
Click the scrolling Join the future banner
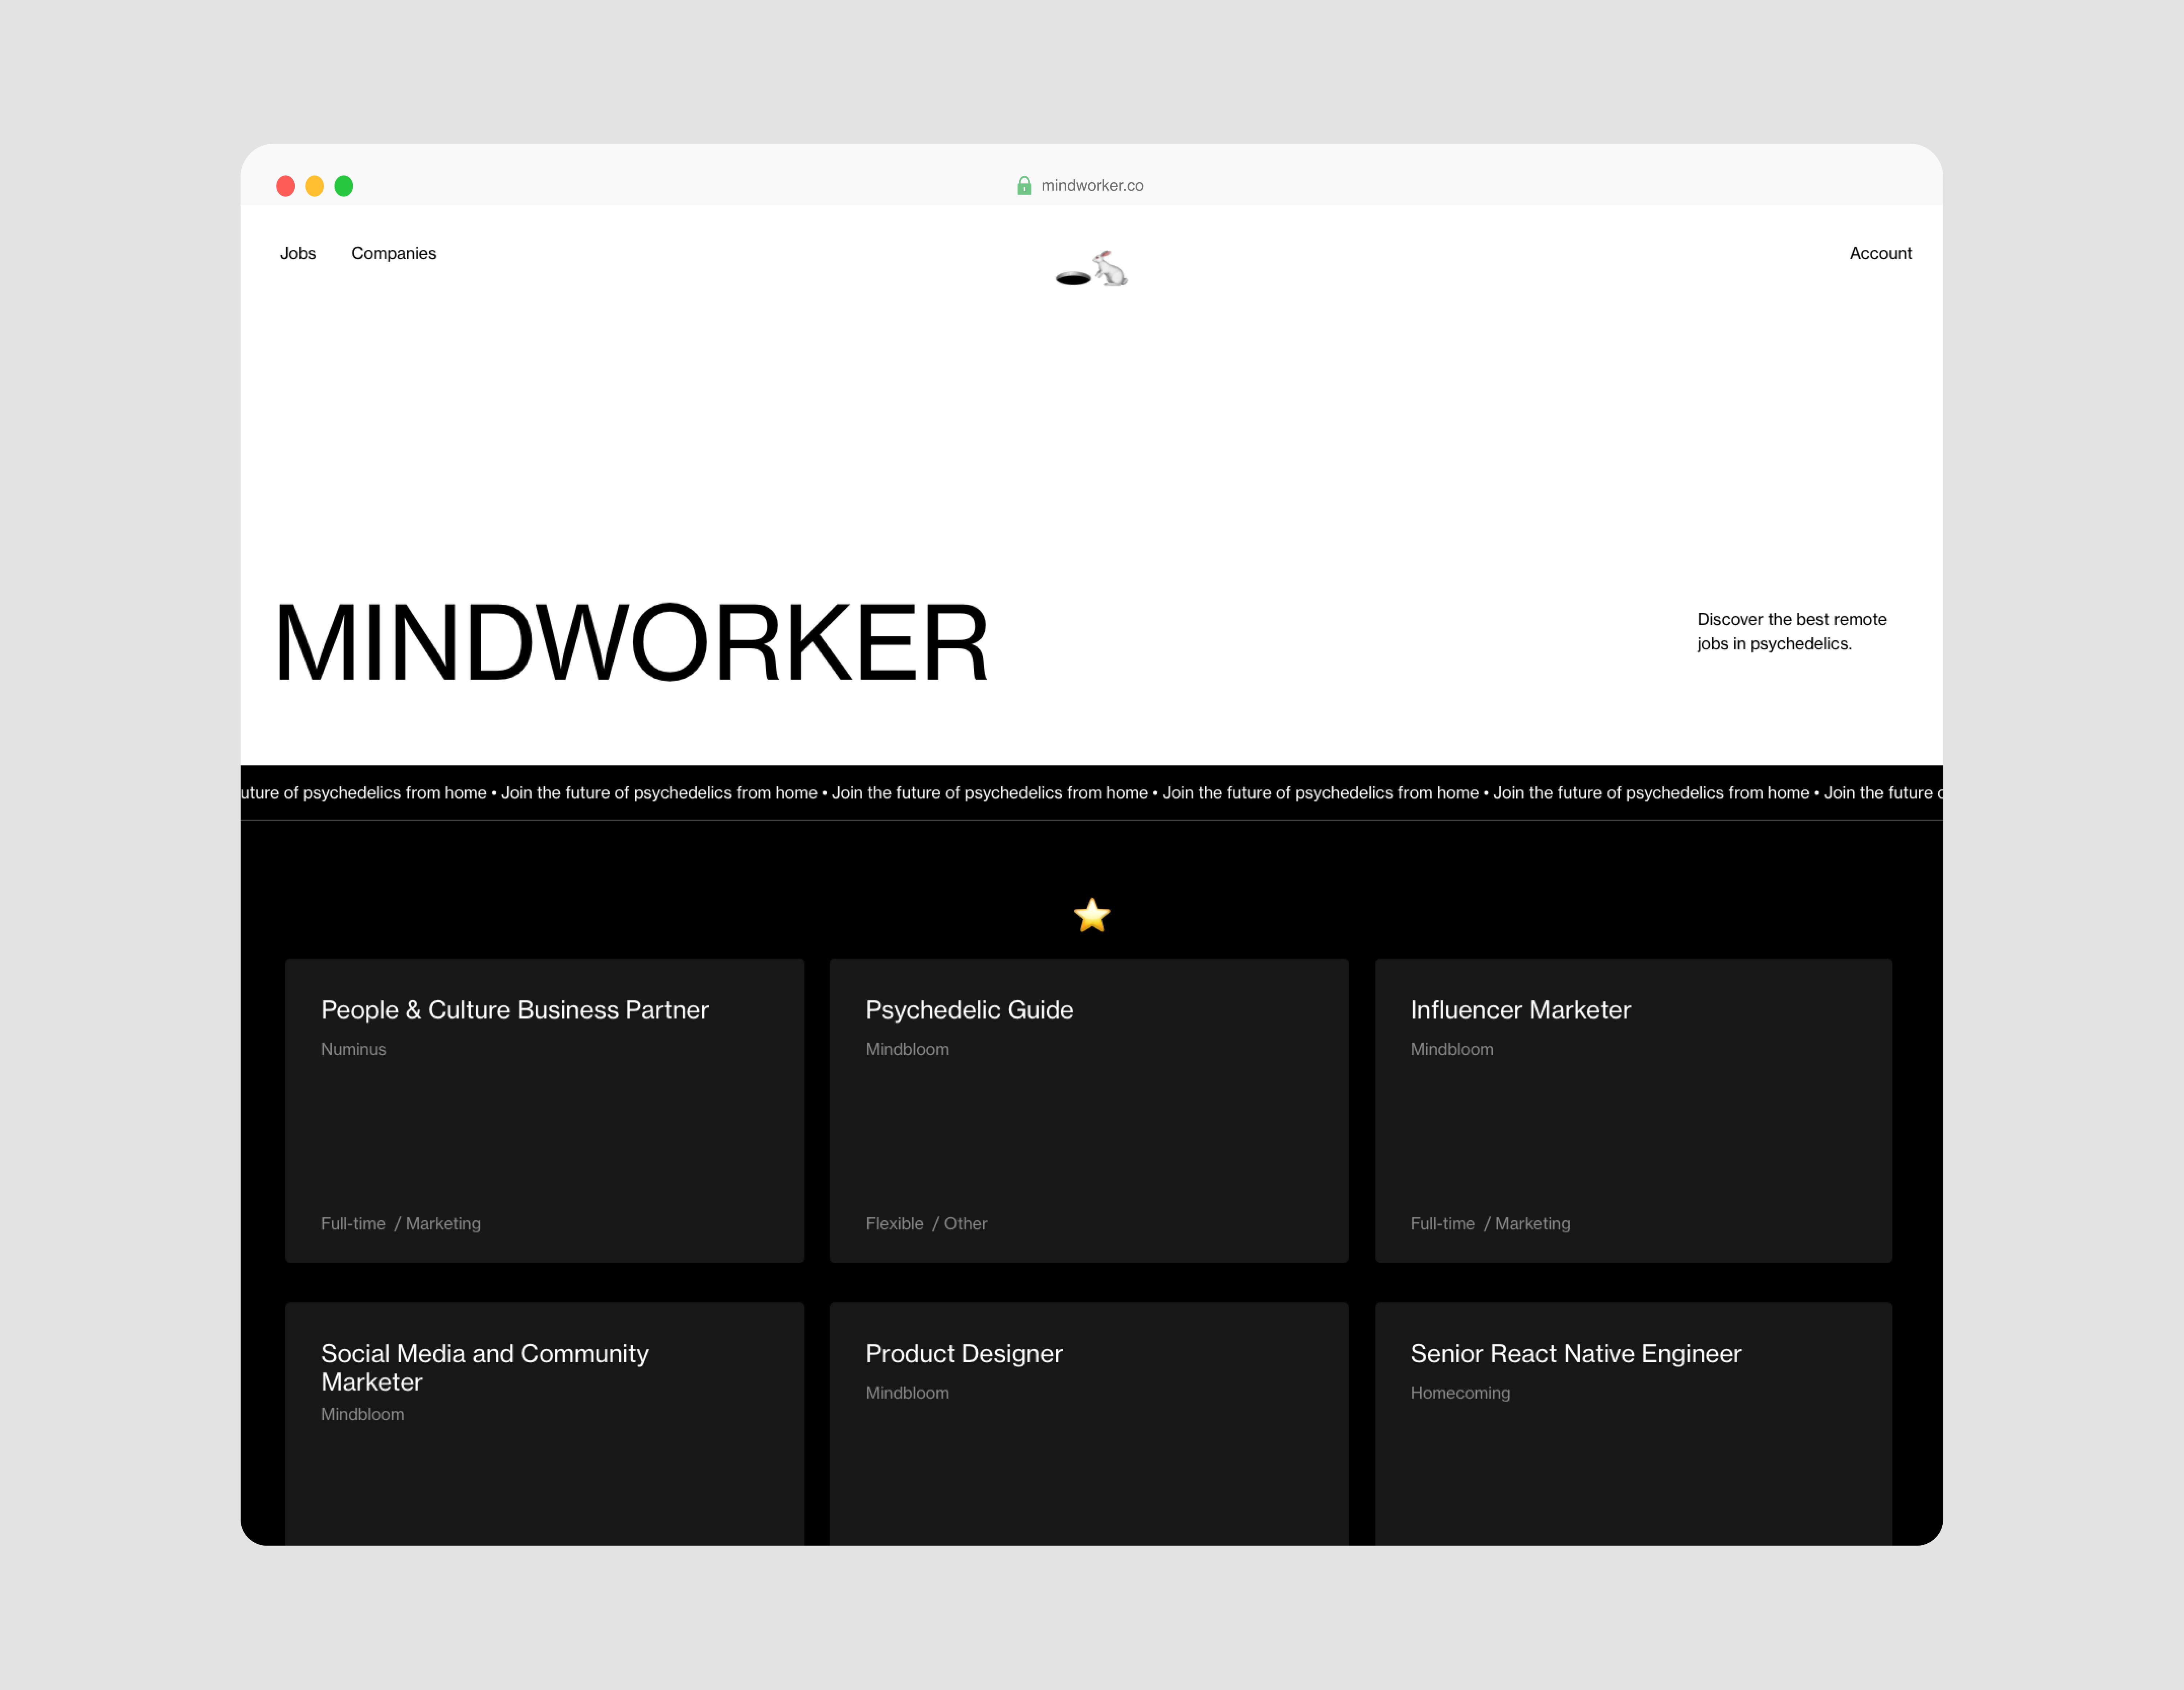(1092, 793)
